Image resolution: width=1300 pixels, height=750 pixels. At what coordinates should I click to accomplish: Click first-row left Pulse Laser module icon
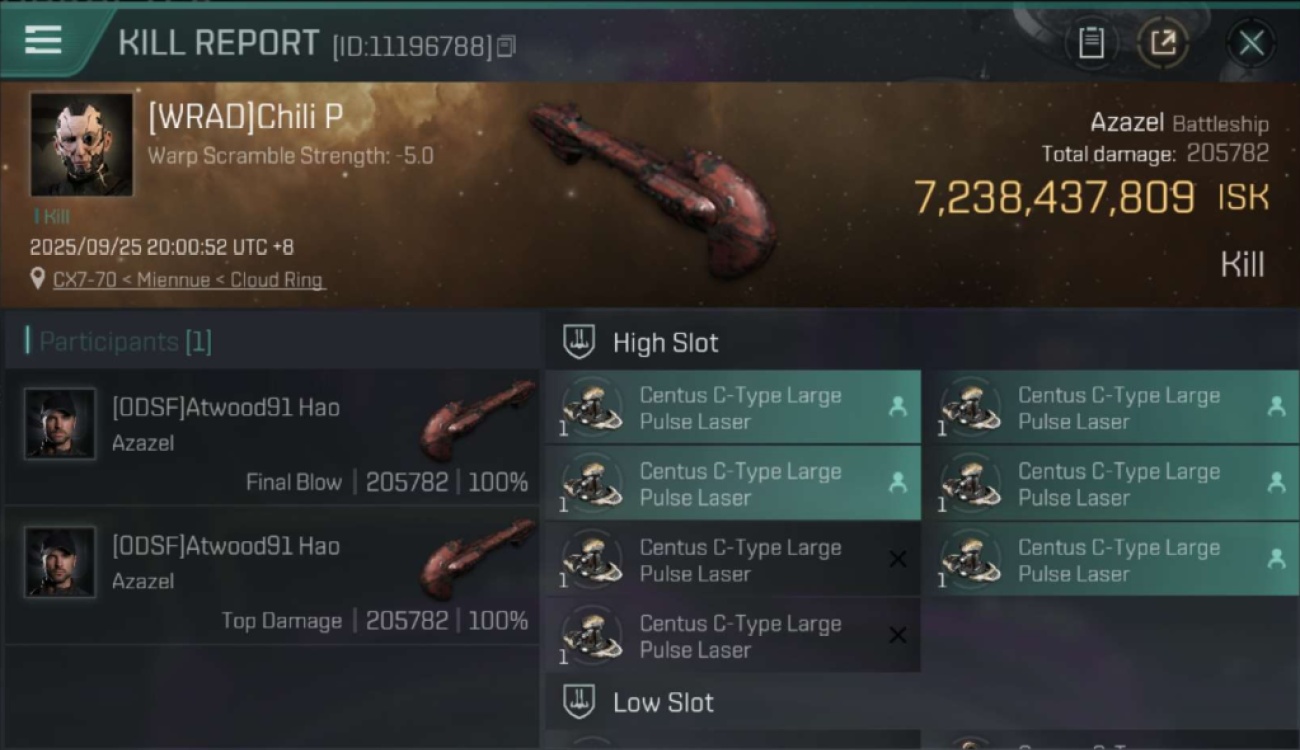[x=591, y=407]
